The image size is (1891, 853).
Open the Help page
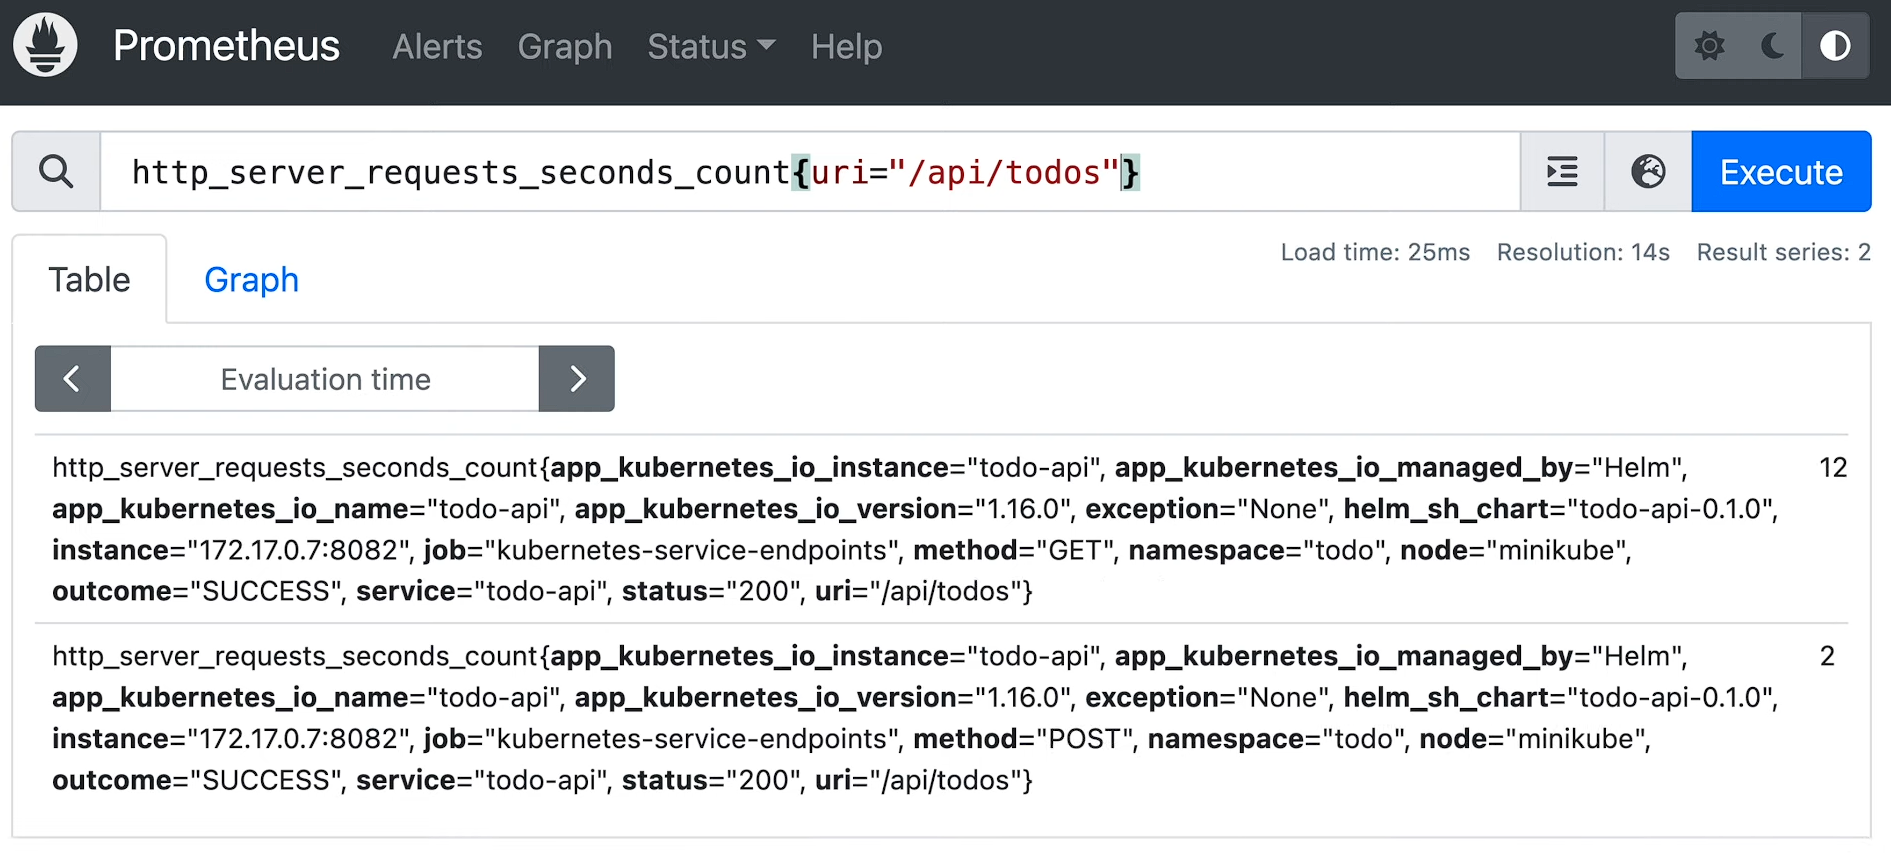pos(846,47)
